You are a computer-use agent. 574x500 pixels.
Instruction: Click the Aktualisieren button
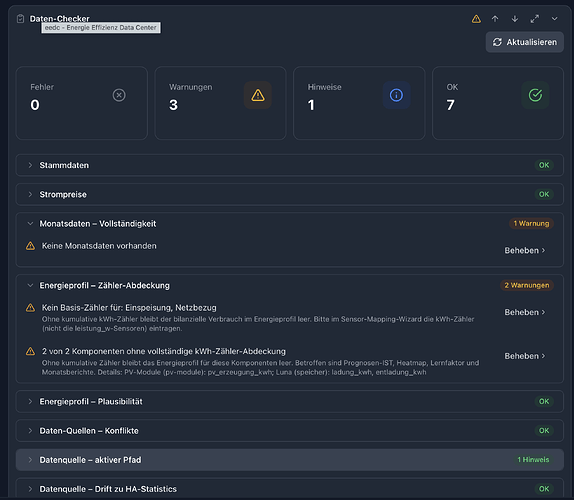[x=525, y=42]
